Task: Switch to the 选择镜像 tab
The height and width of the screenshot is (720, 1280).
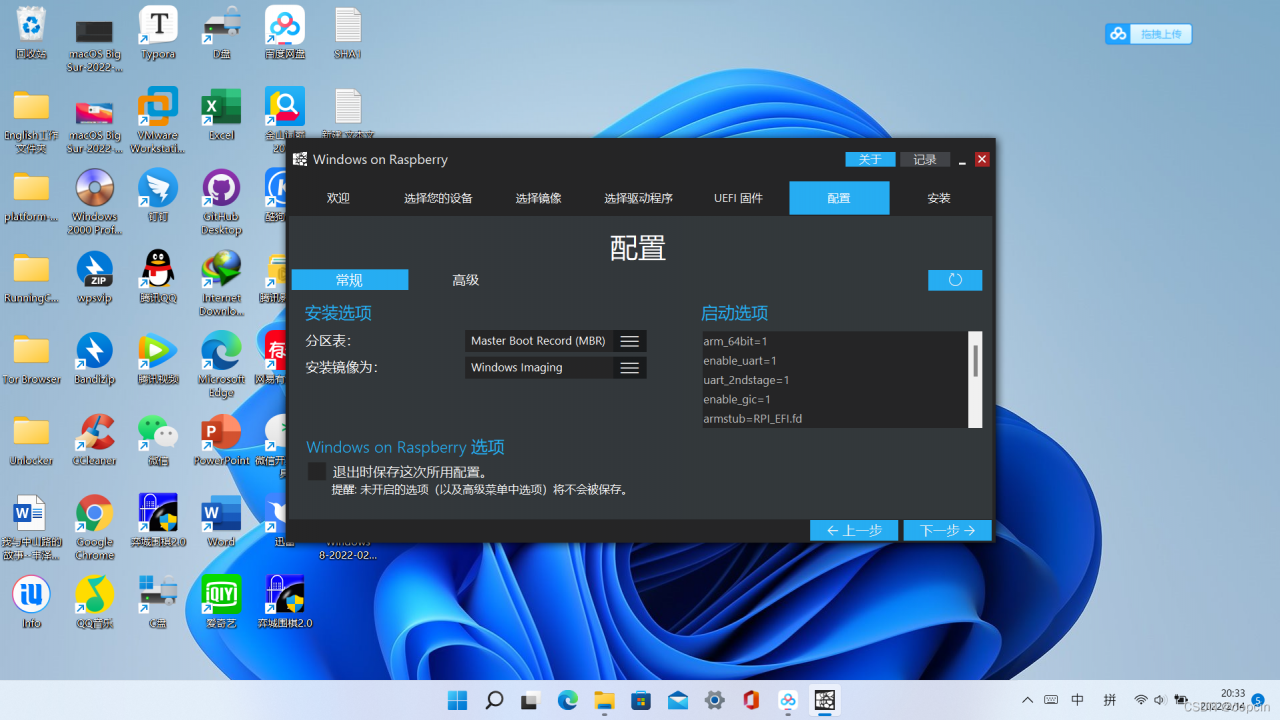Action: (x=538, y=198)
